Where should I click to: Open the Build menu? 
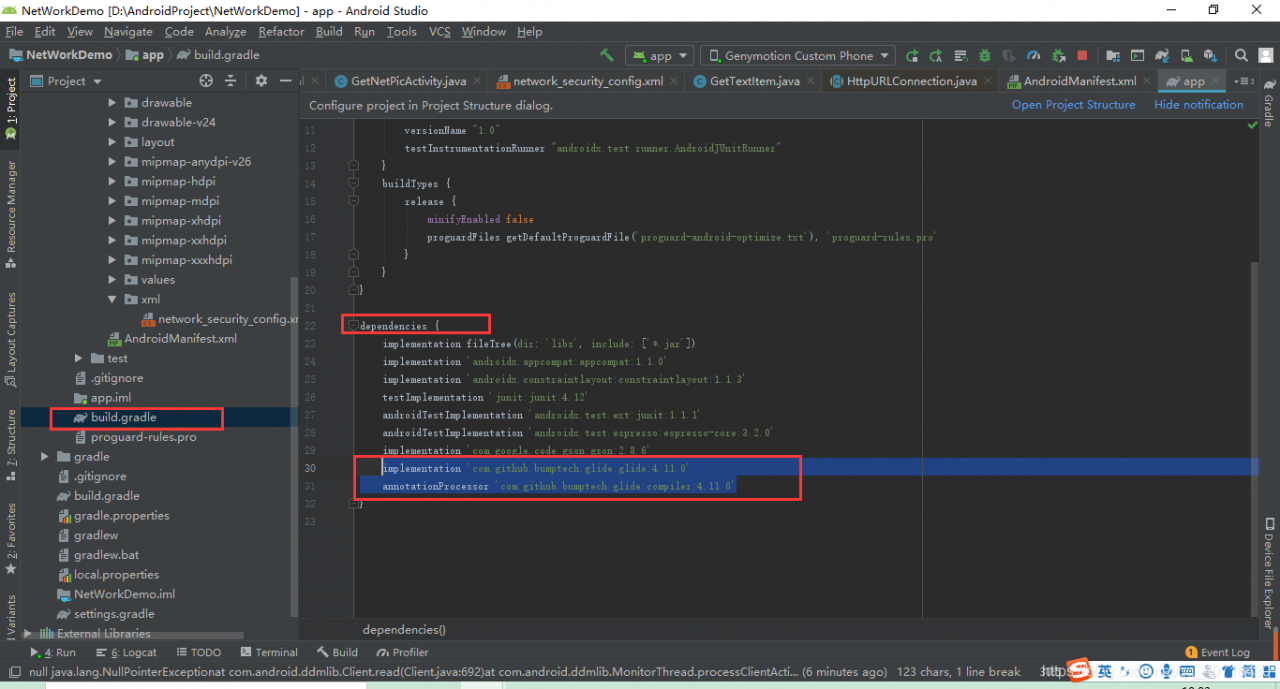coord(329,32)
